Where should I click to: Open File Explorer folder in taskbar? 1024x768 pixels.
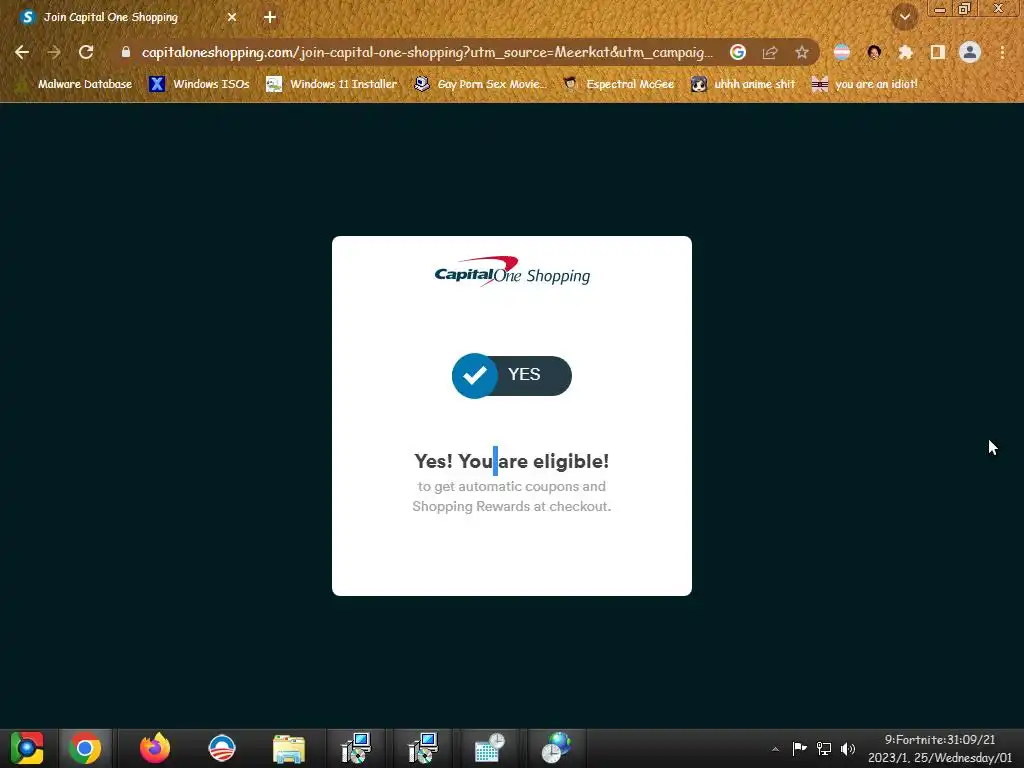pos(289,749)
